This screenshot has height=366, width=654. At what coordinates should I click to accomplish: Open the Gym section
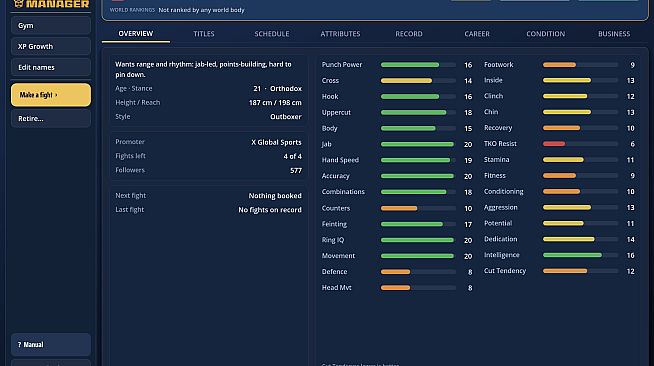tap(51, 25)
